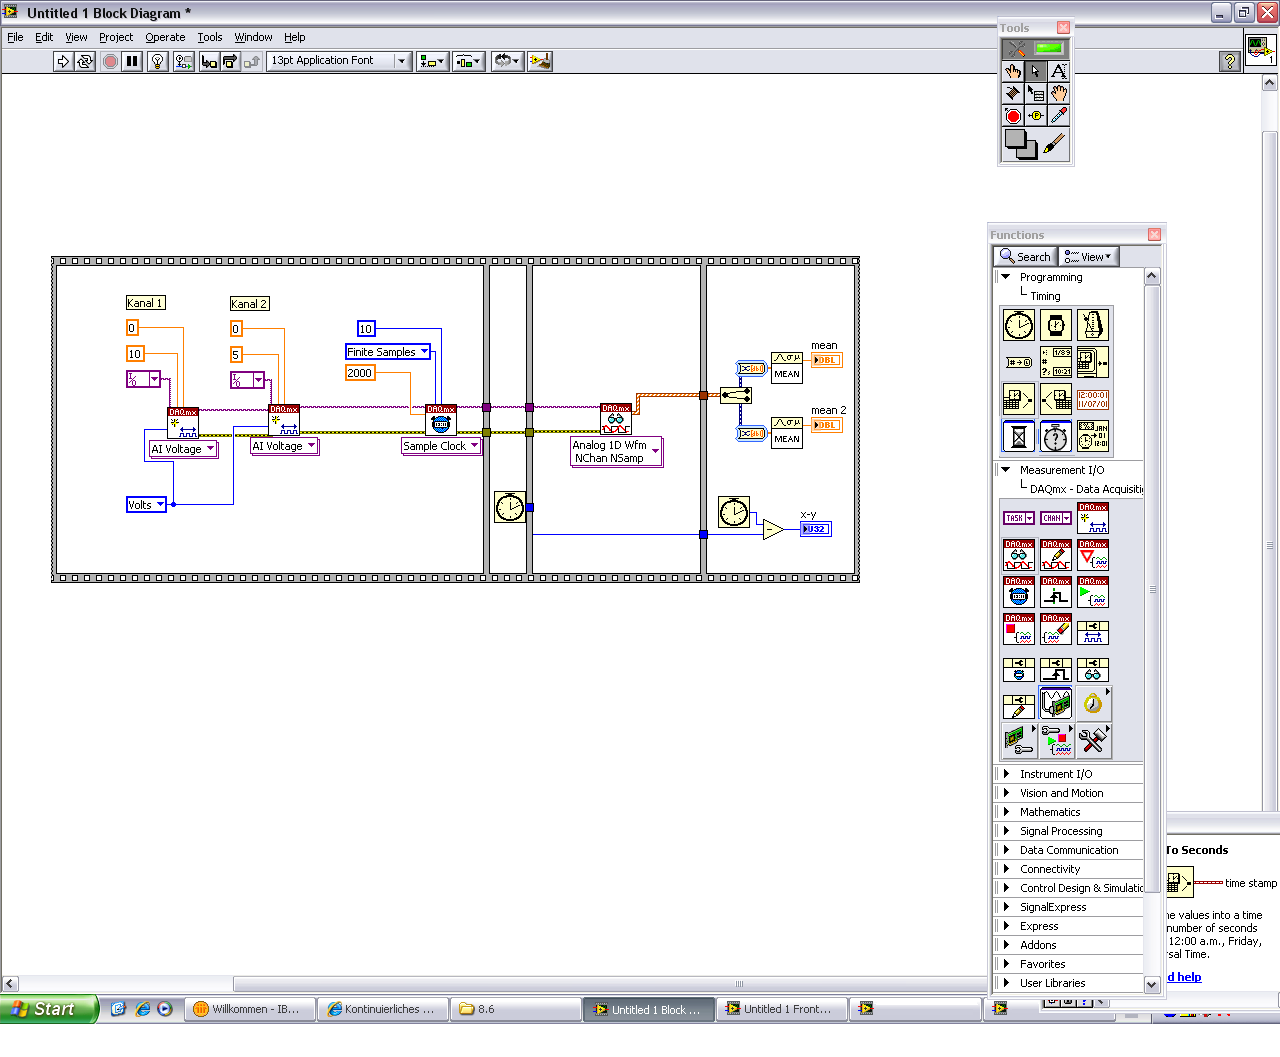
Task: Open the Project menu
Action: [x=116, y=37]
